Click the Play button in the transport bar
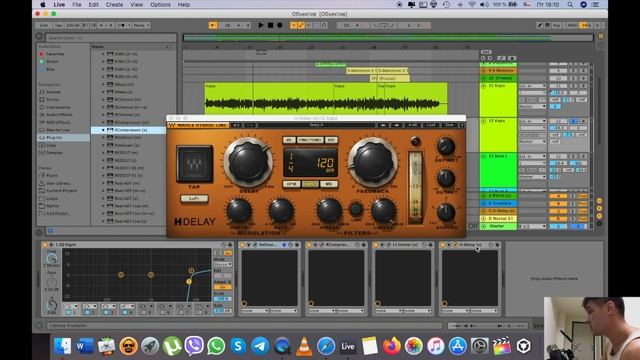 260,25
